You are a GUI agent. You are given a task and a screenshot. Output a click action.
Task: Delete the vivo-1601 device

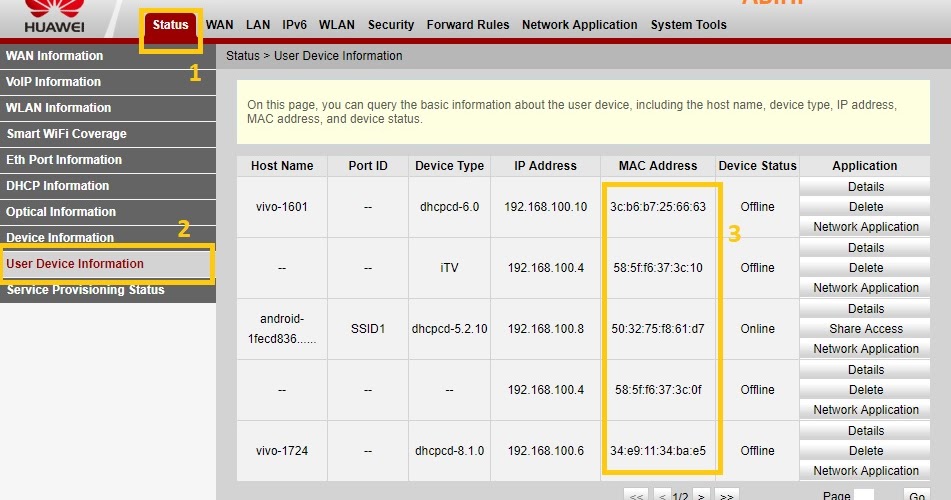[865, 207]
